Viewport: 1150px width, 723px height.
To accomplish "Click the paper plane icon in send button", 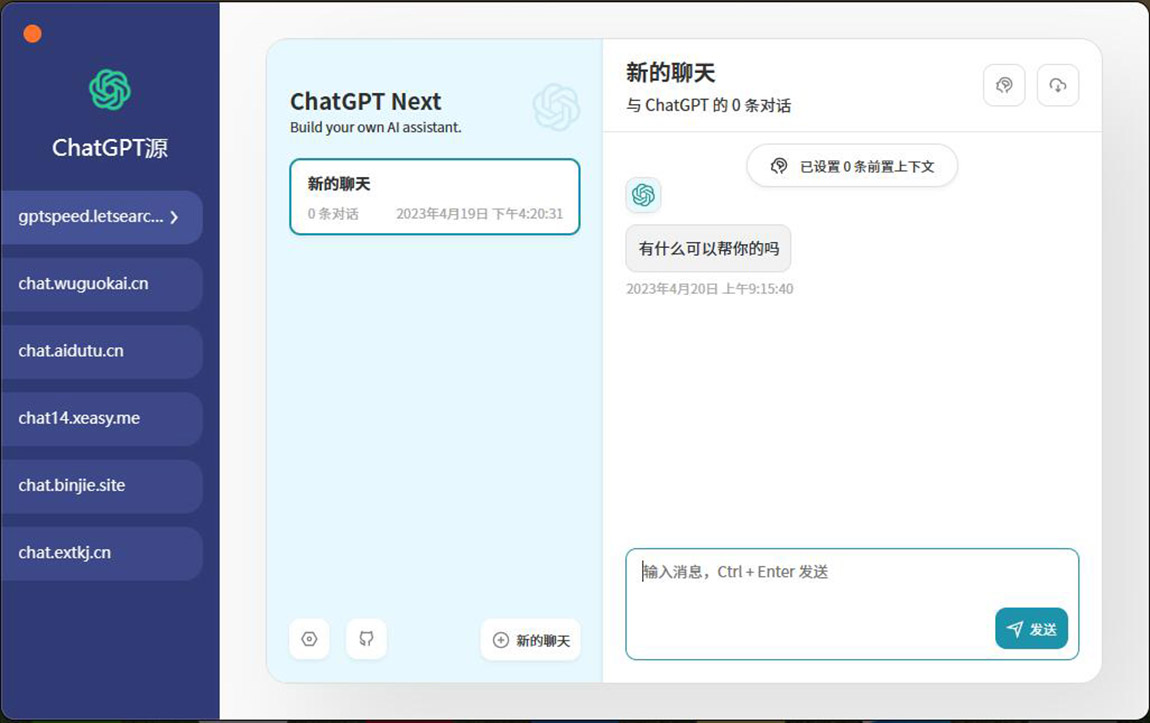I will [x=1014, y=629].
